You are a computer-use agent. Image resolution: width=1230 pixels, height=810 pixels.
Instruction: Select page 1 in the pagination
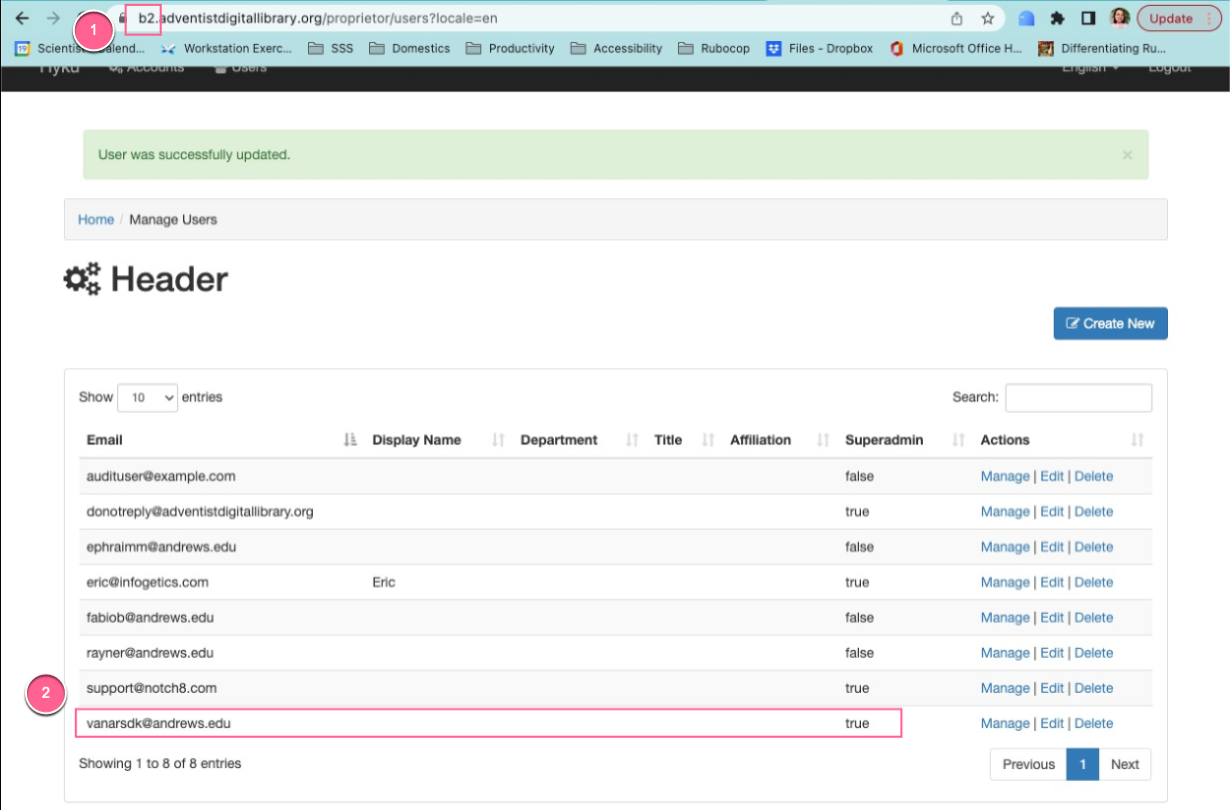click(x=1082, y=764)
